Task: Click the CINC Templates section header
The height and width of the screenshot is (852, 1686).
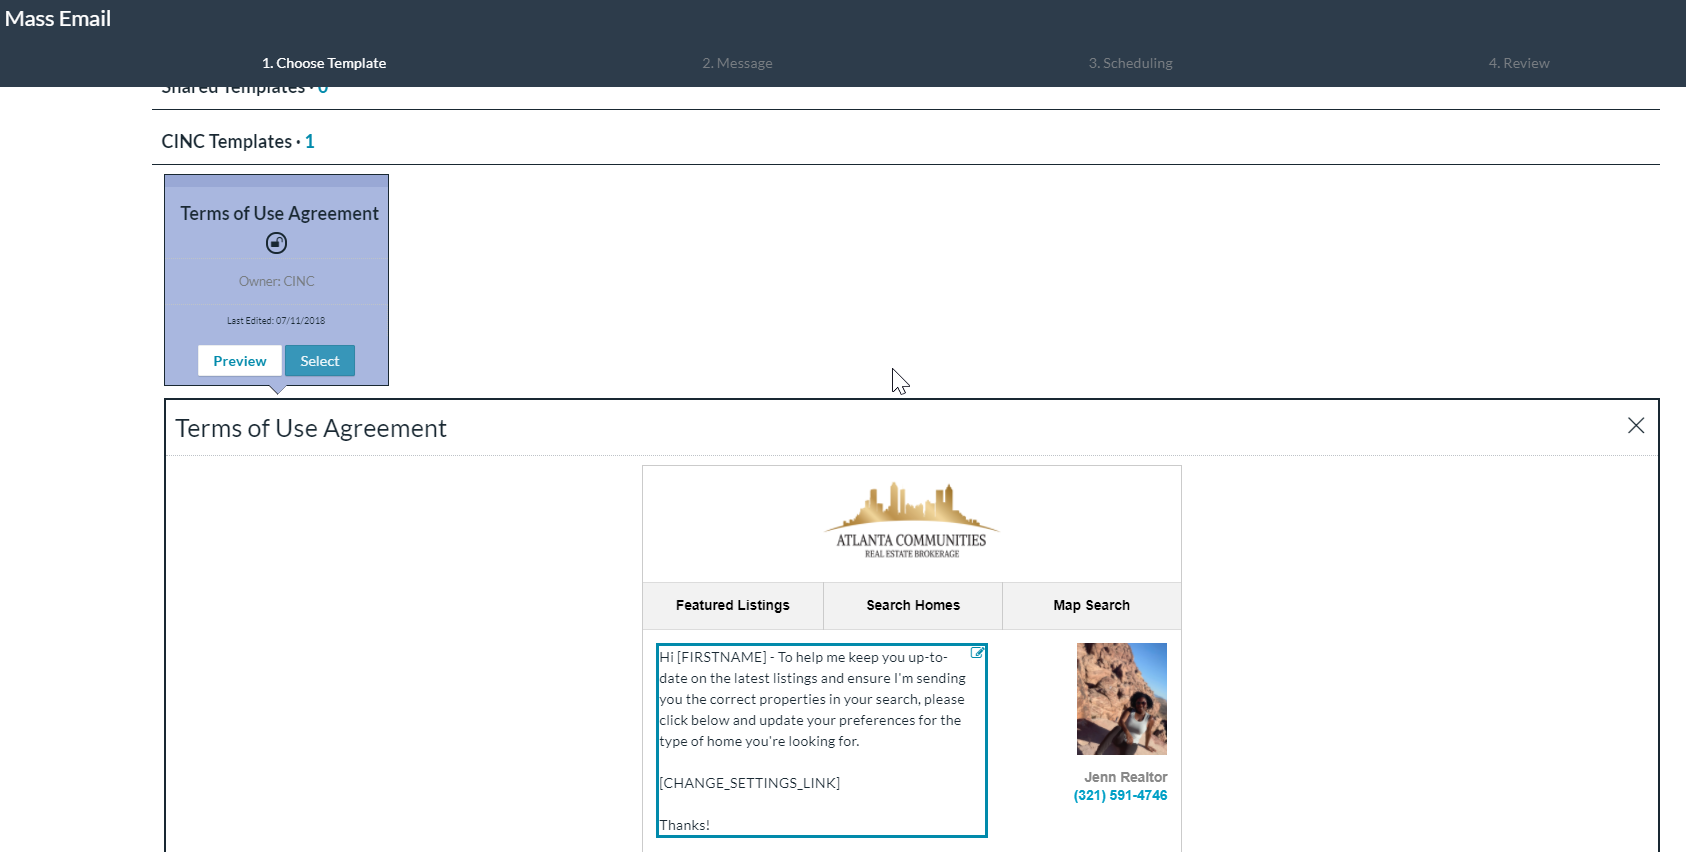Action: point(238,142)
